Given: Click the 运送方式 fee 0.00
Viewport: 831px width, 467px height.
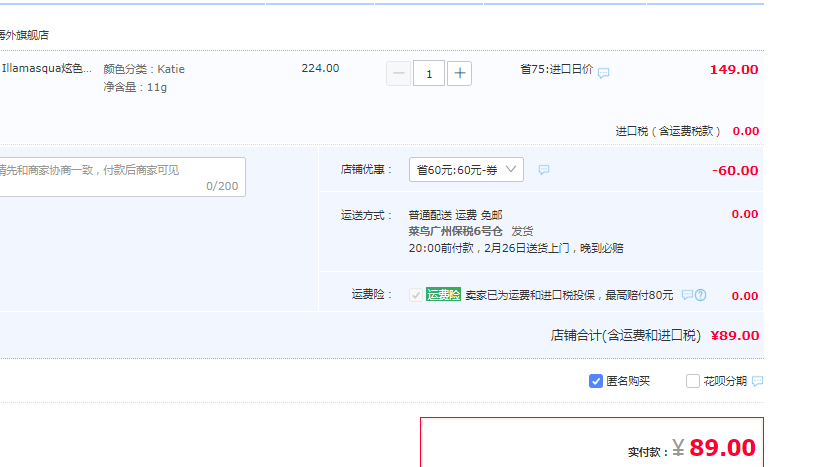Looking at the screenshot, I should point(745,214).
